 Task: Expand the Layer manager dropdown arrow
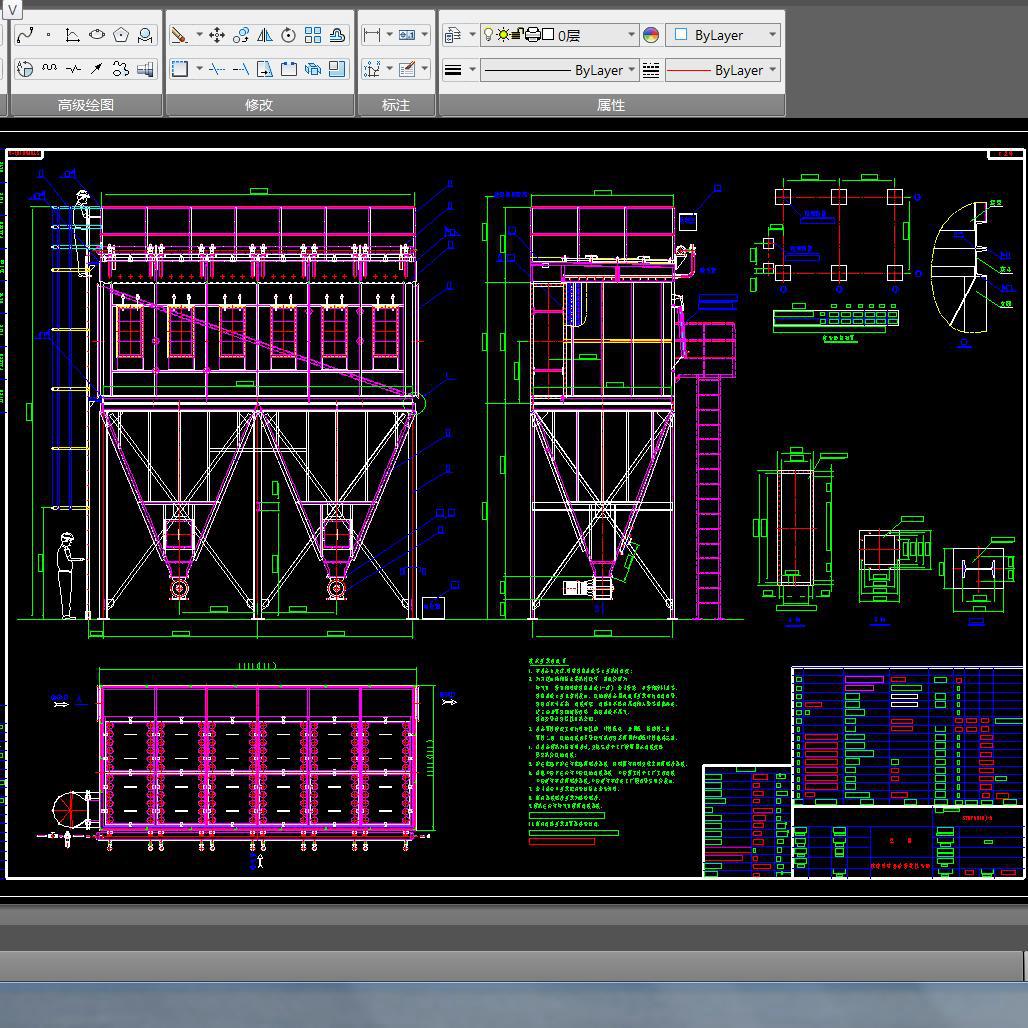pos(472,35)
